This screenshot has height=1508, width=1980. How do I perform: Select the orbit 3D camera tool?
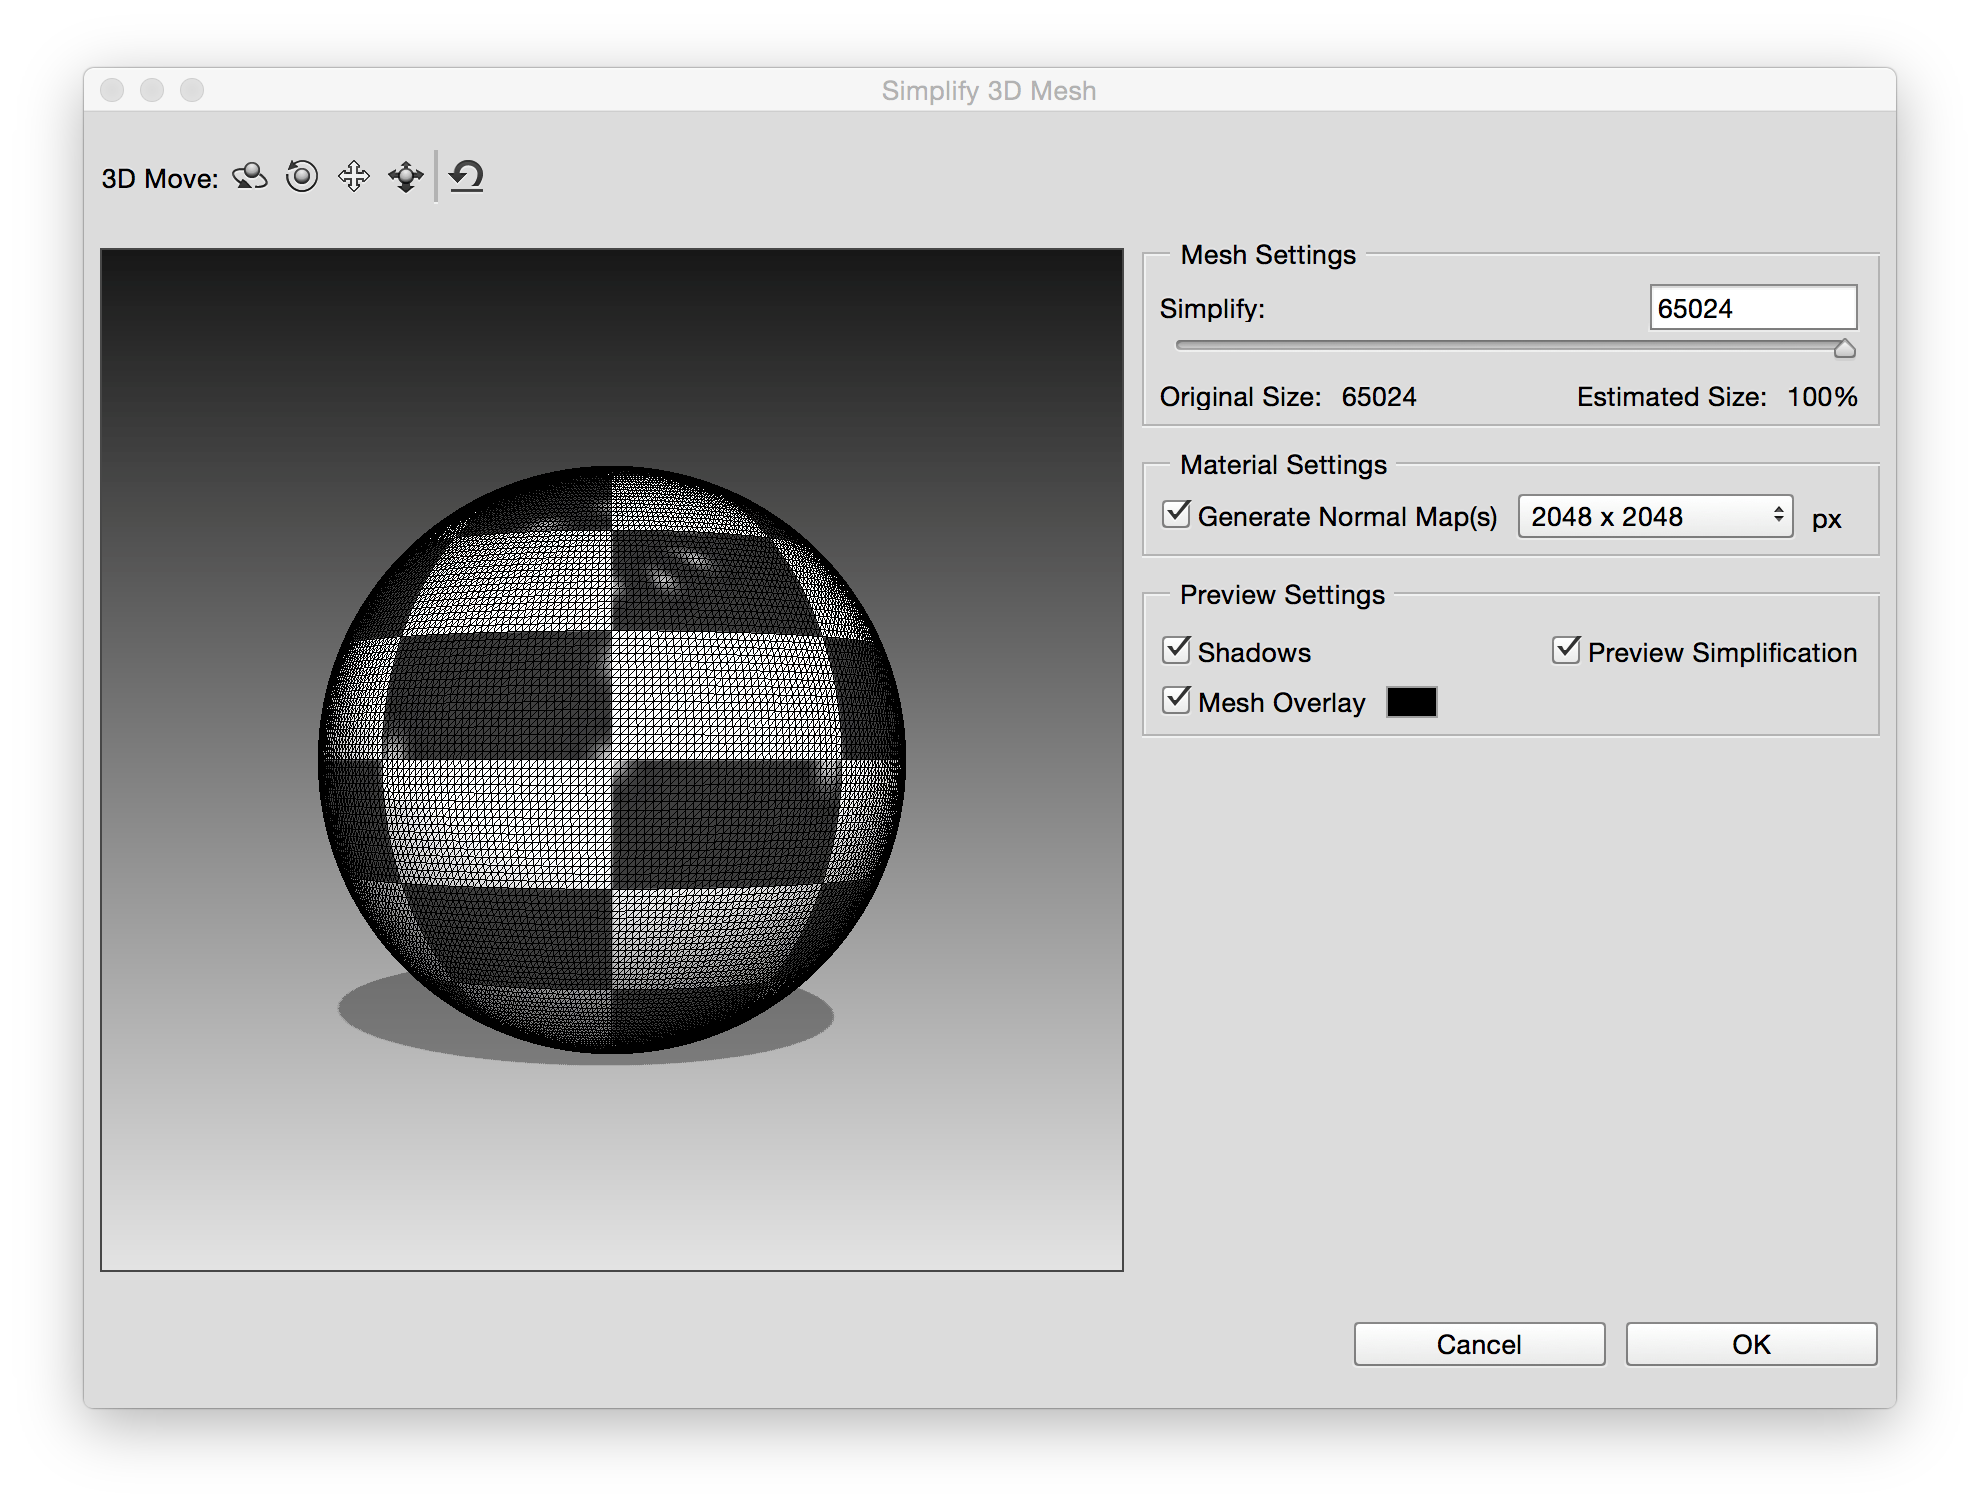(248, 177)
